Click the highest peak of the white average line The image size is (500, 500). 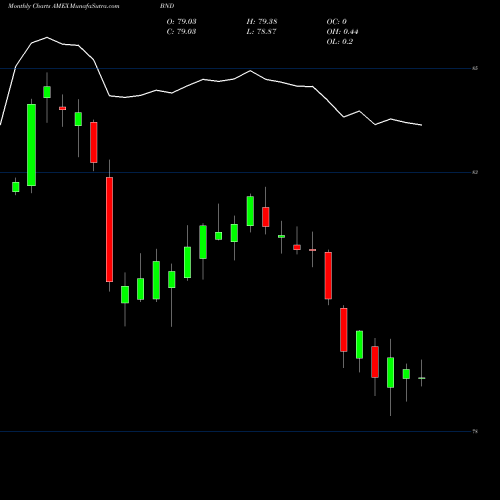tap(47, 37)
